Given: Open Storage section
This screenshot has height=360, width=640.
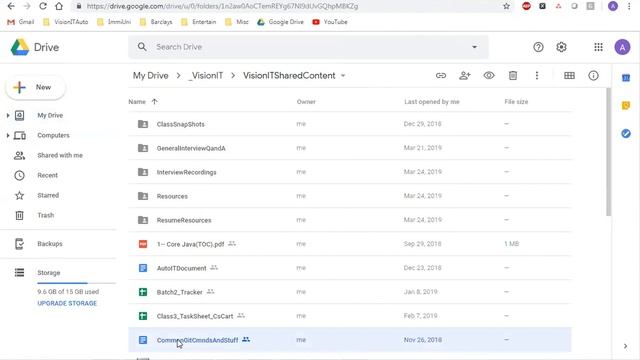Looking at the screenshot, I should [49, 273].
